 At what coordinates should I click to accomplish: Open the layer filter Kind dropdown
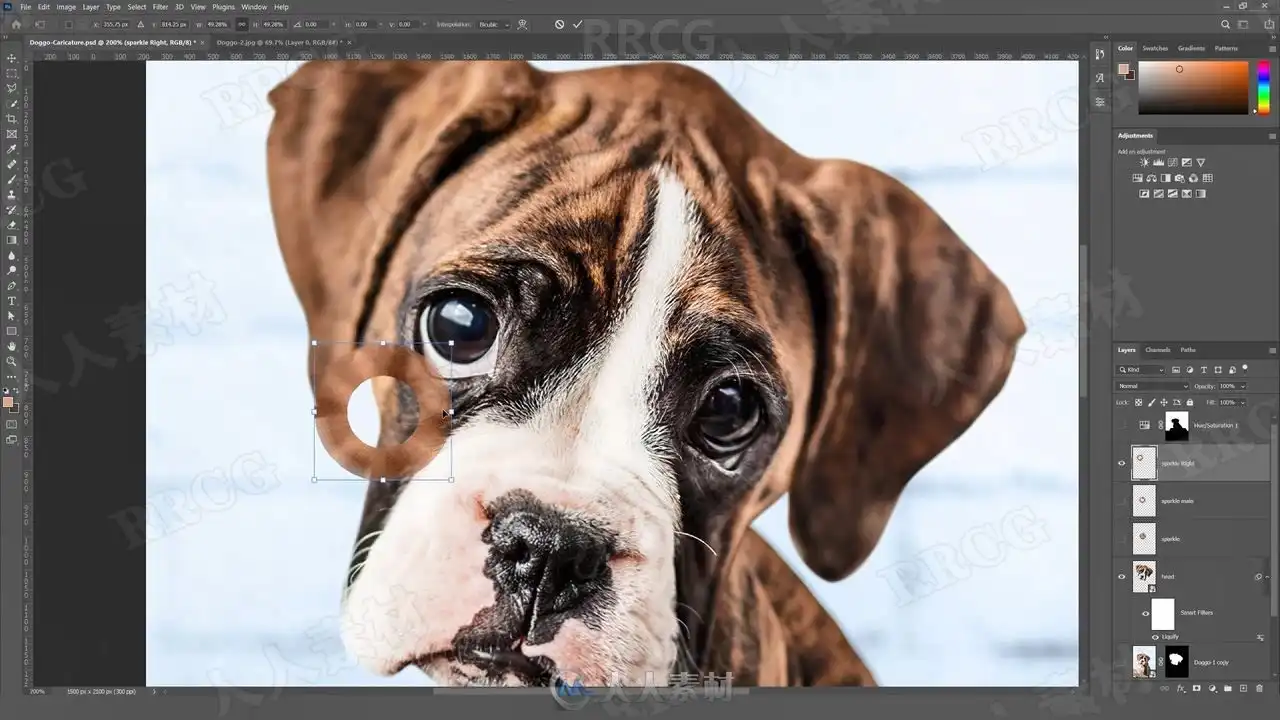[1142, 370]
